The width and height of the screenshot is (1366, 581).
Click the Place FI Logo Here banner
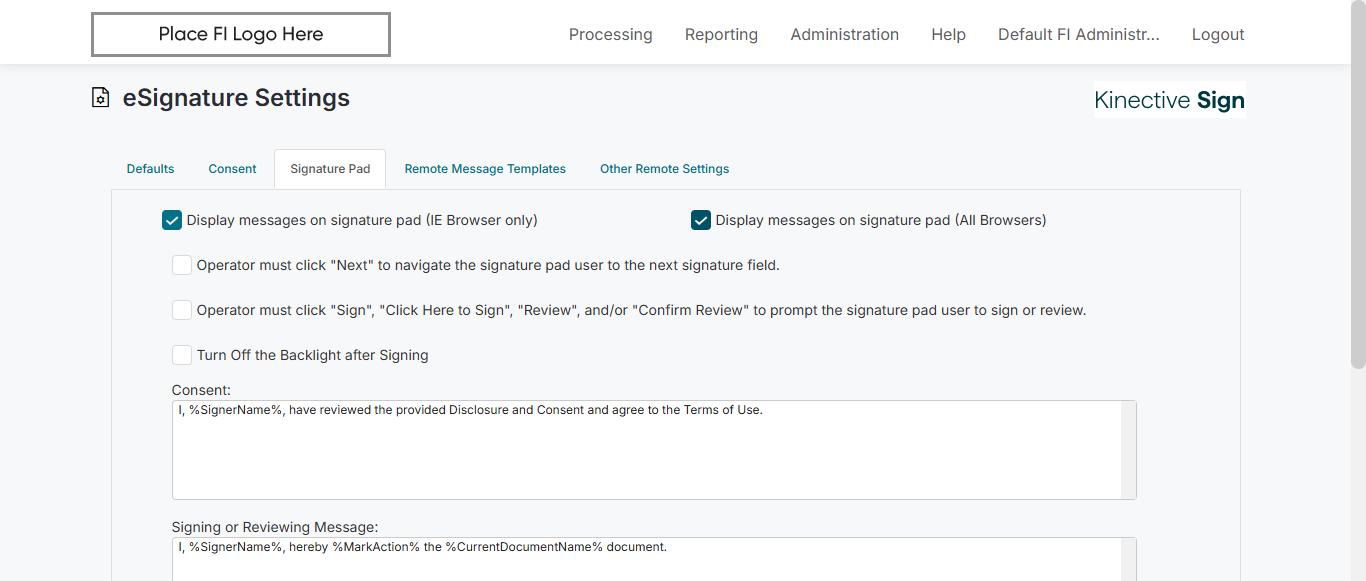click(x=241, y=35)
